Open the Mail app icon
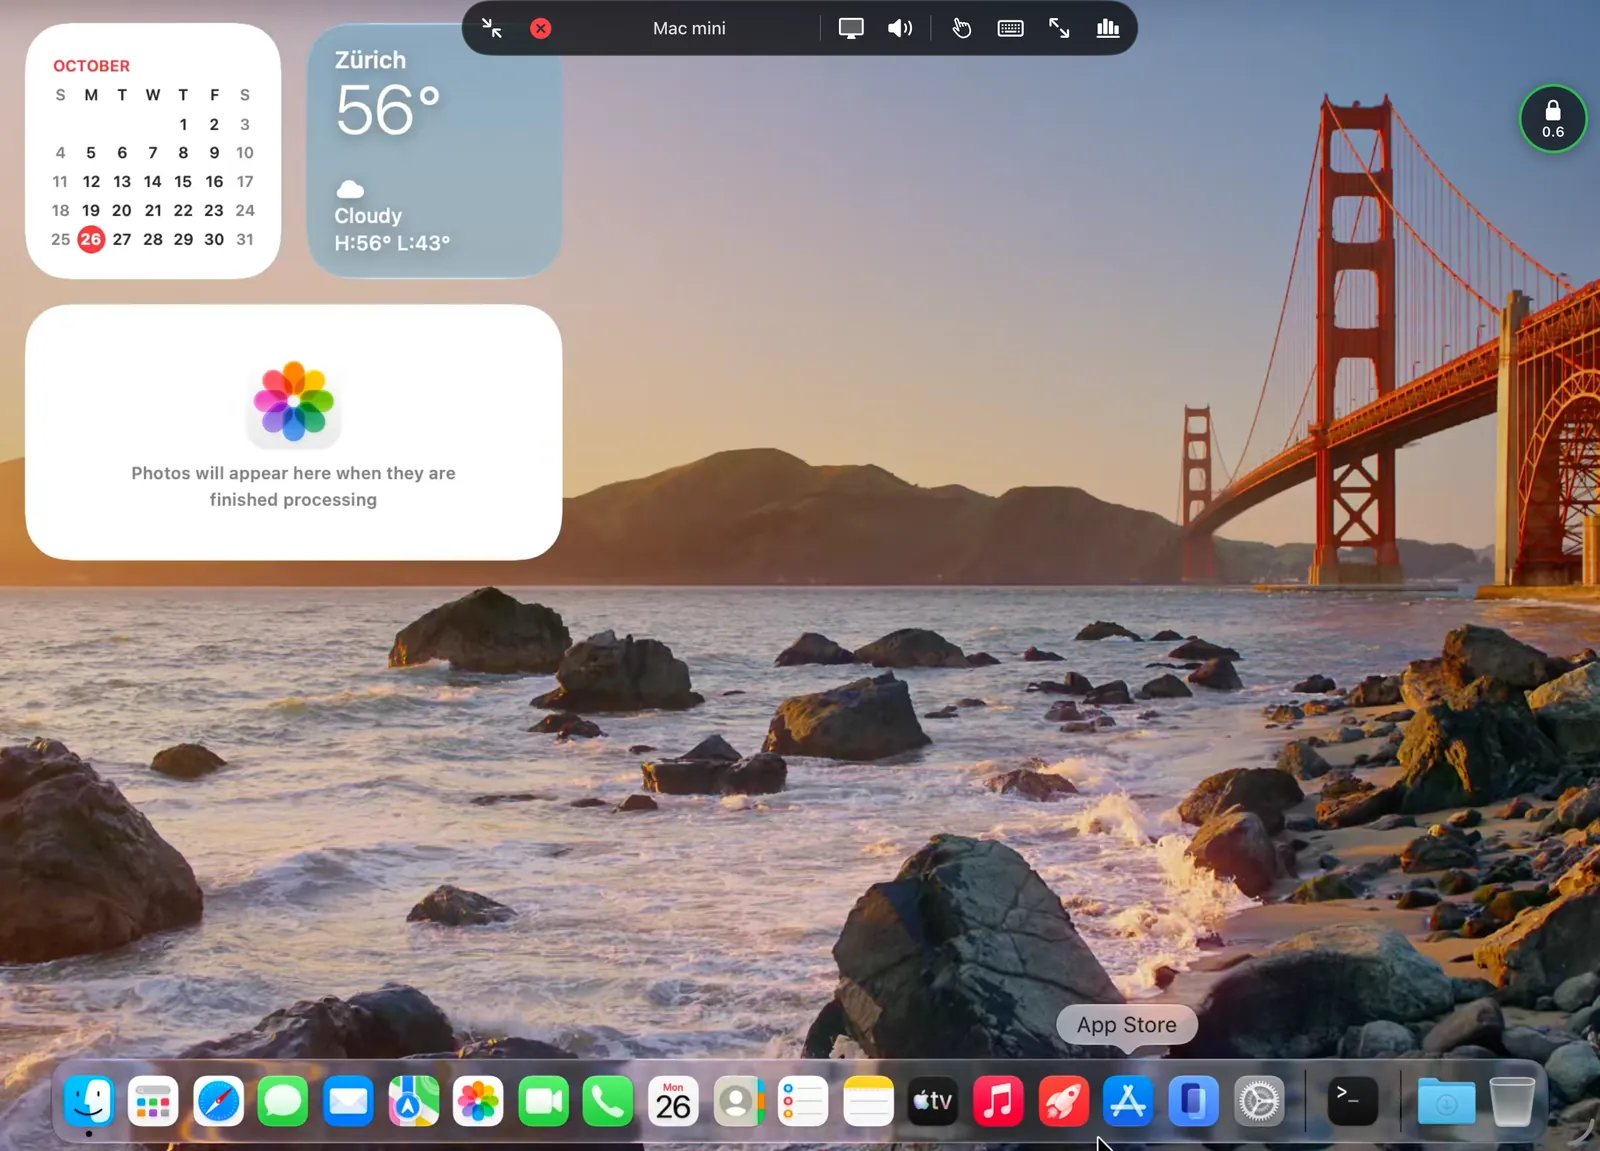Viewport: 1600px width, 1151px height. pyautogui.click(x=348, y=1101)
